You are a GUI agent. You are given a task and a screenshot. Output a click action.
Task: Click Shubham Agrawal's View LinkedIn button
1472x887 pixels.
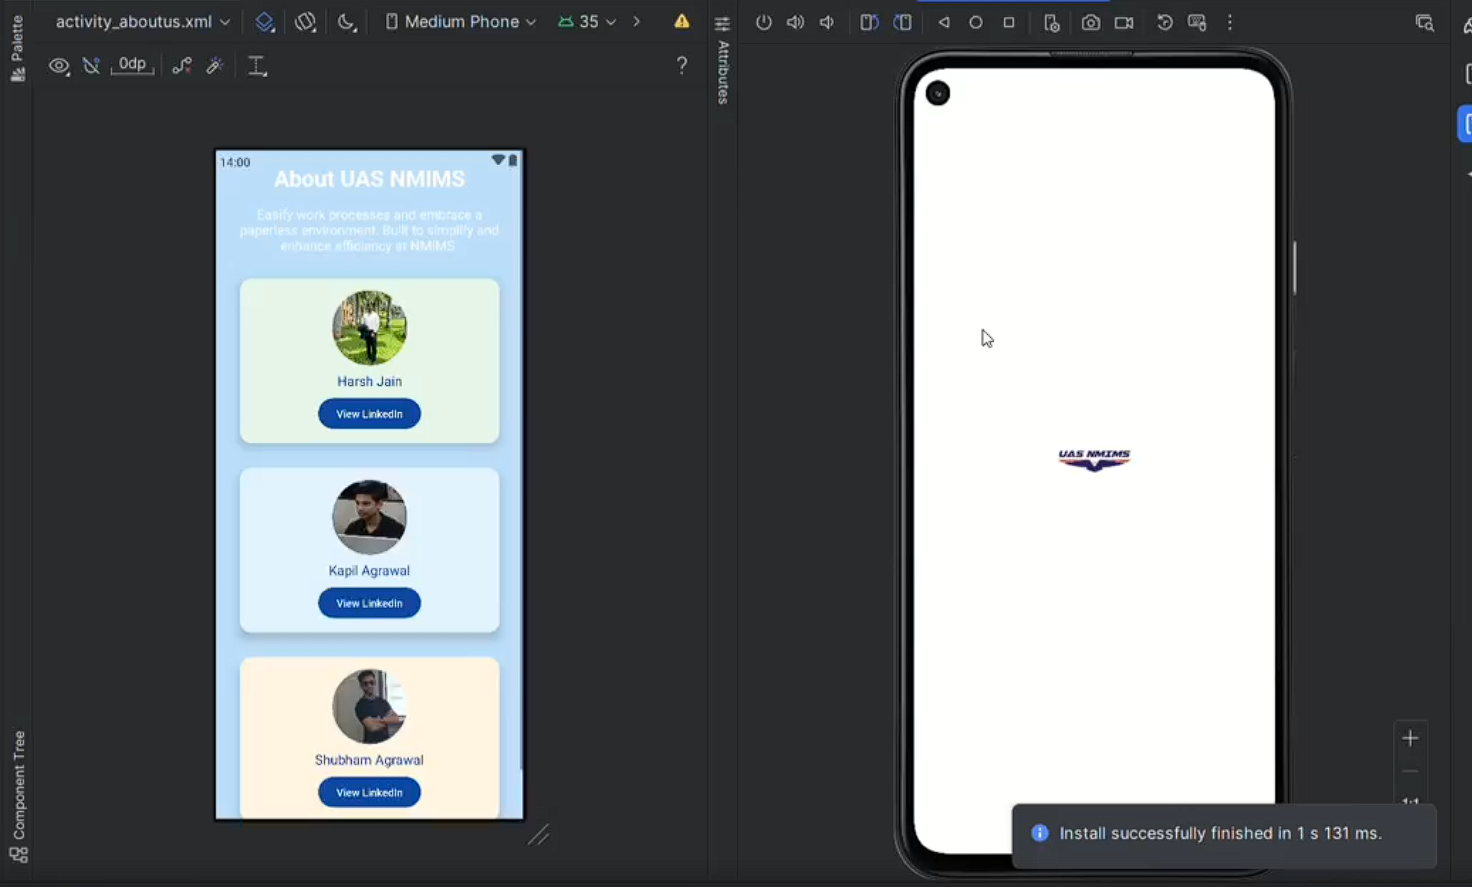point(369,792)
